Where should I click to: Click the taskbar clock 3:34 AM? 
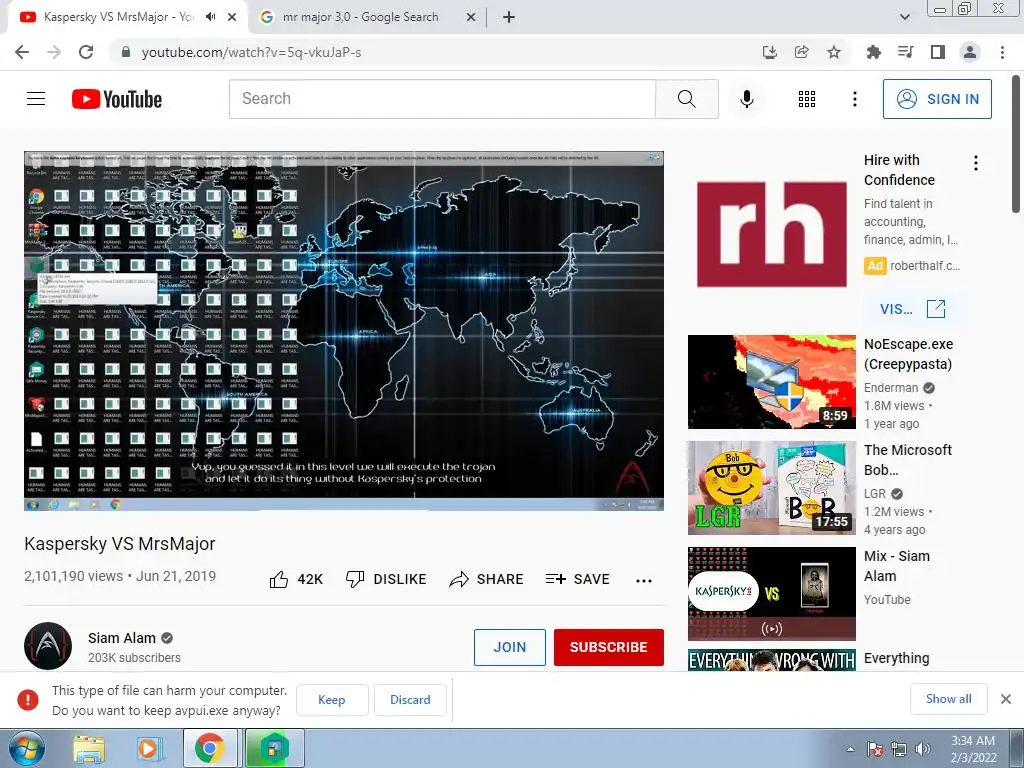coord(973,749)
